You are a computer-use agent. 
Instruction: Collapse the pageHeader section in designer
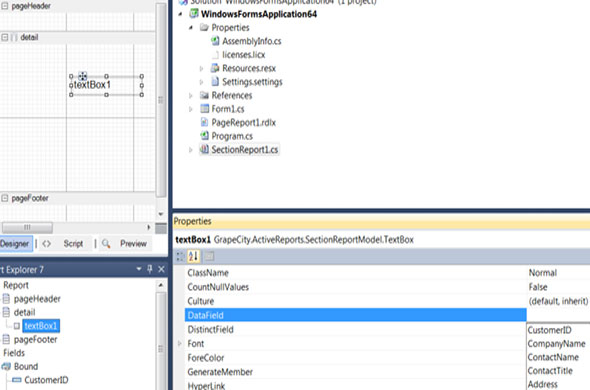(x=5, y=6)
